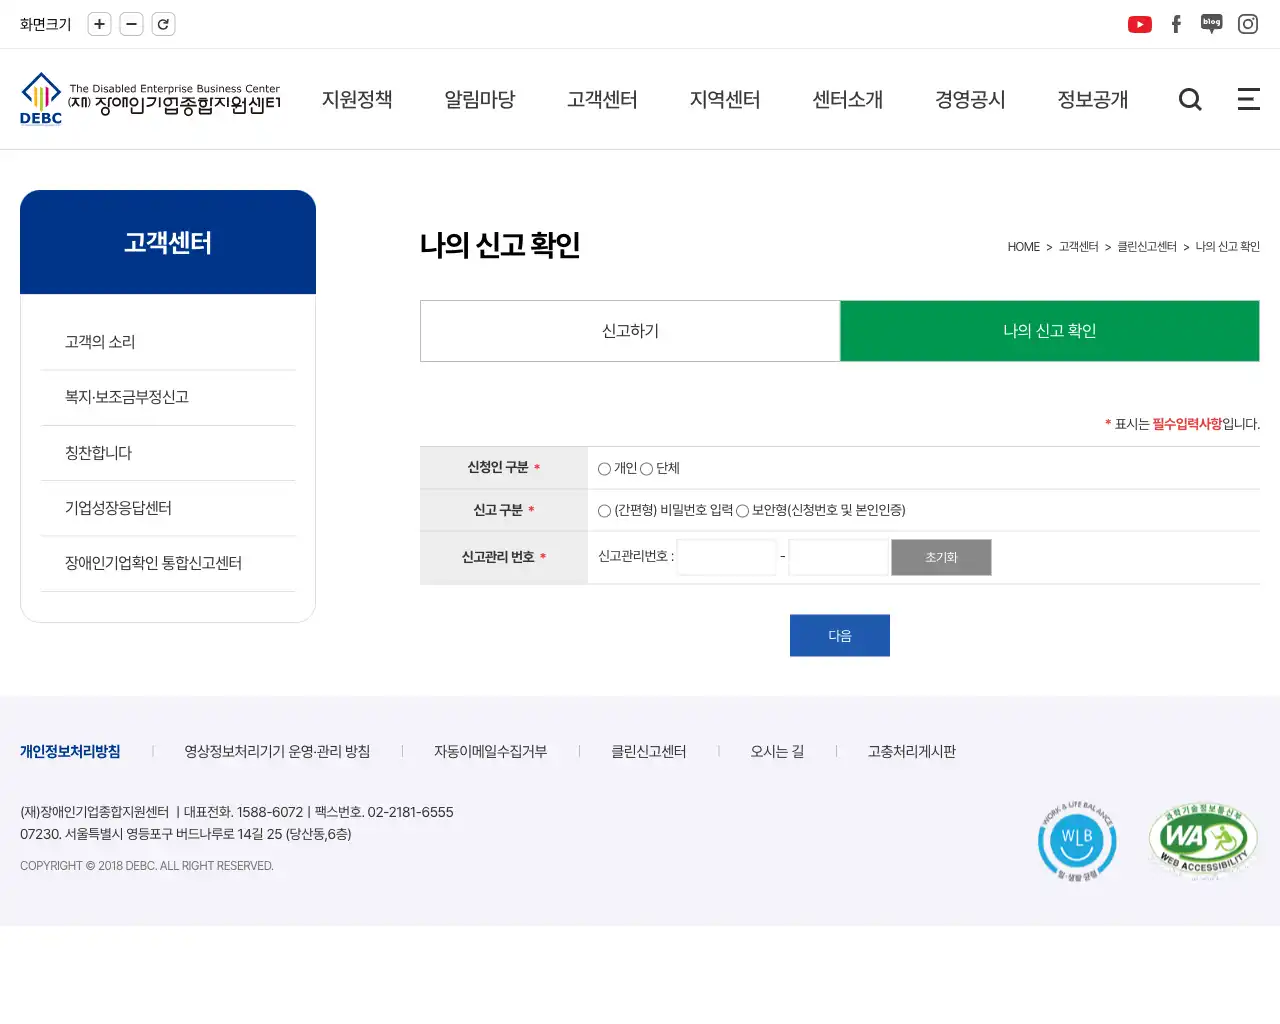Increase screen size with plus button
Viewport: 1280px width, 1024px height.
(99, 24)
